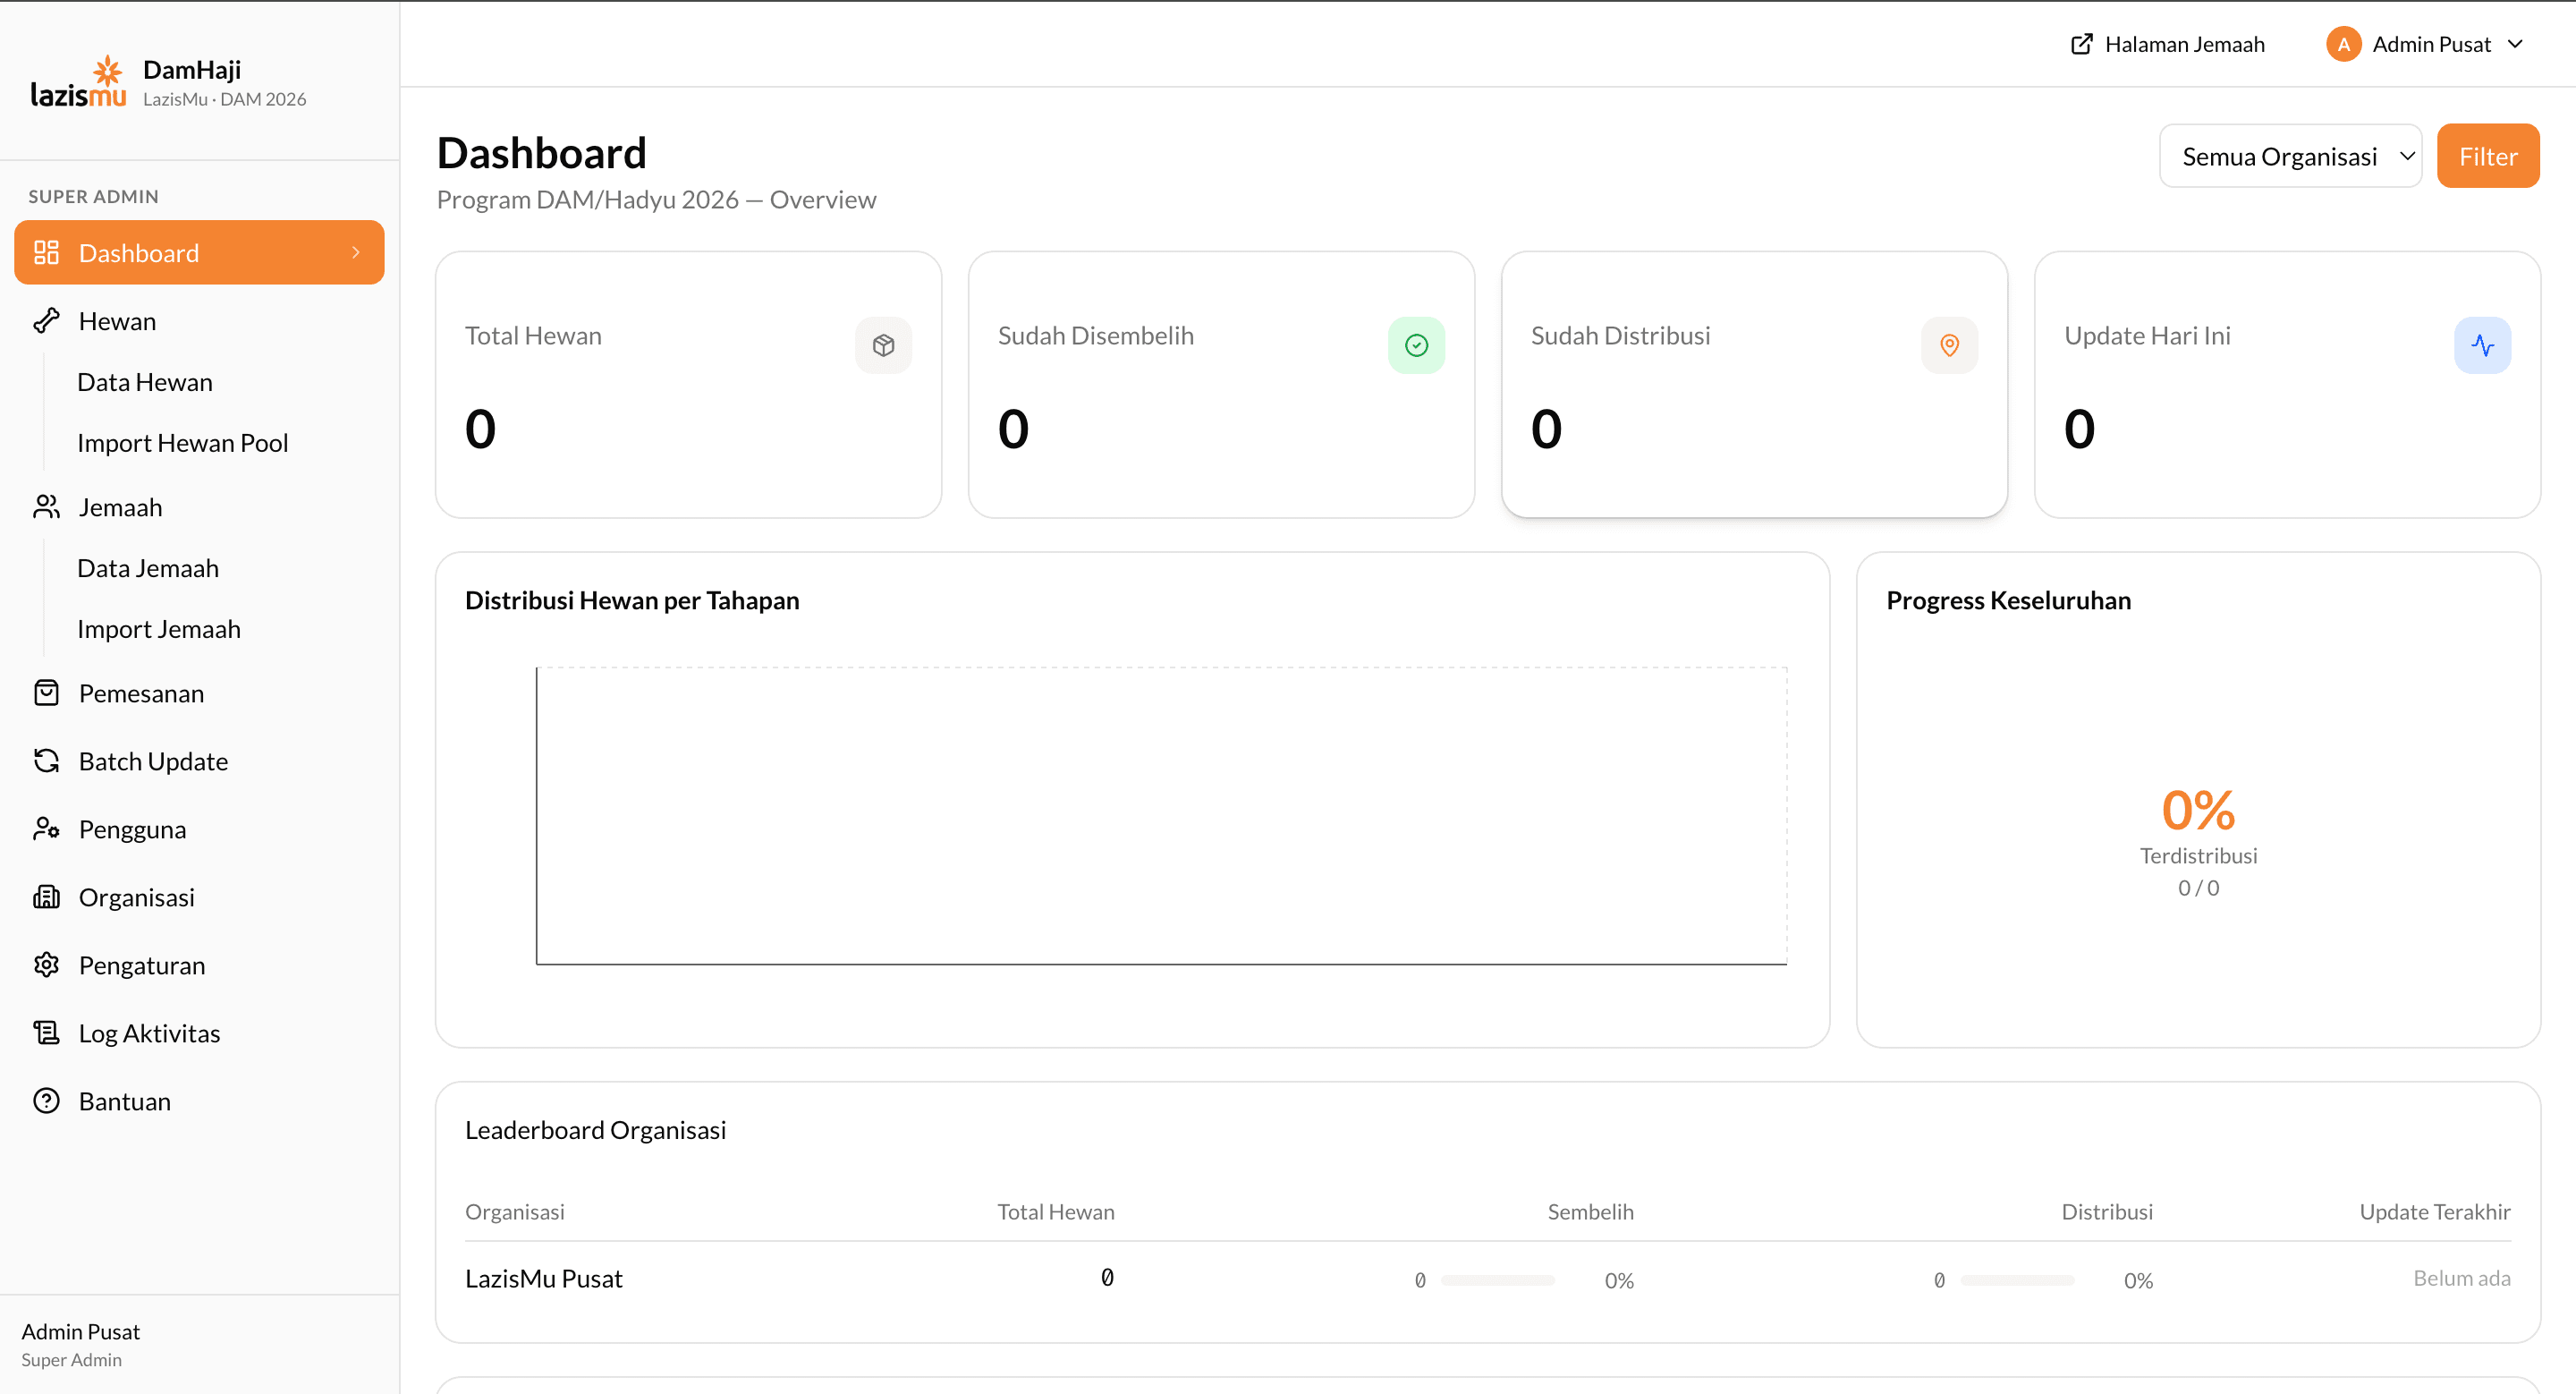Click the Bantuan help circle icon

[x=46, y=1101]
